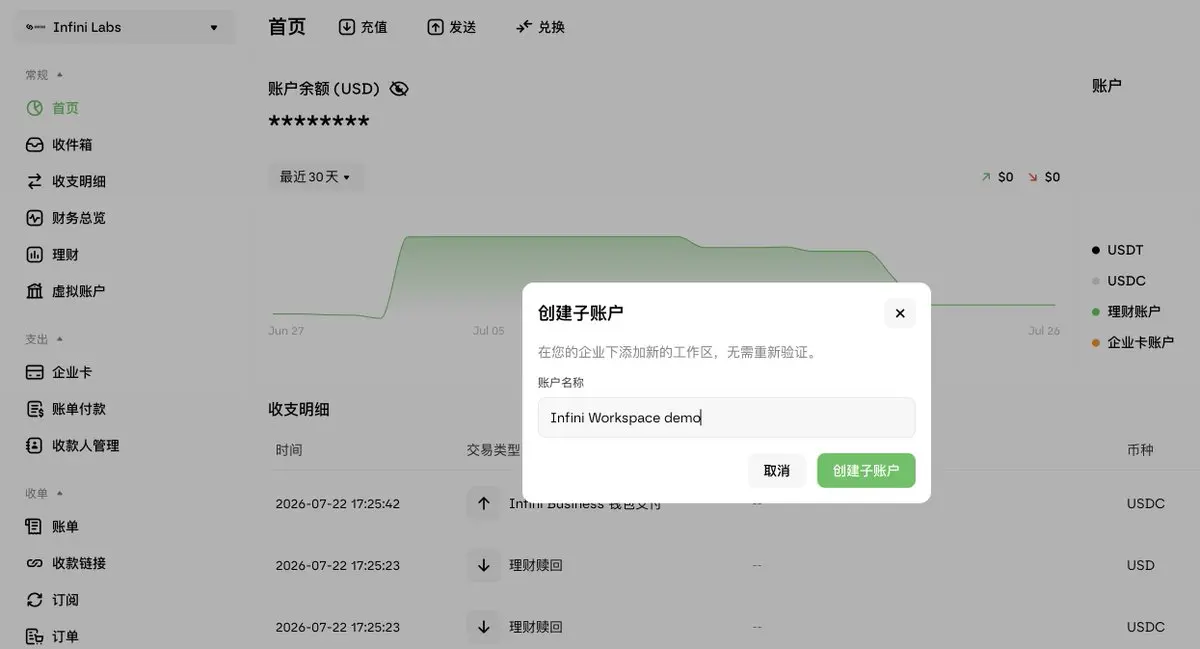The width and height of the screenshot is (1200, 649).
Task: Click the 订单 order list icon
Action: coord(35,636)
